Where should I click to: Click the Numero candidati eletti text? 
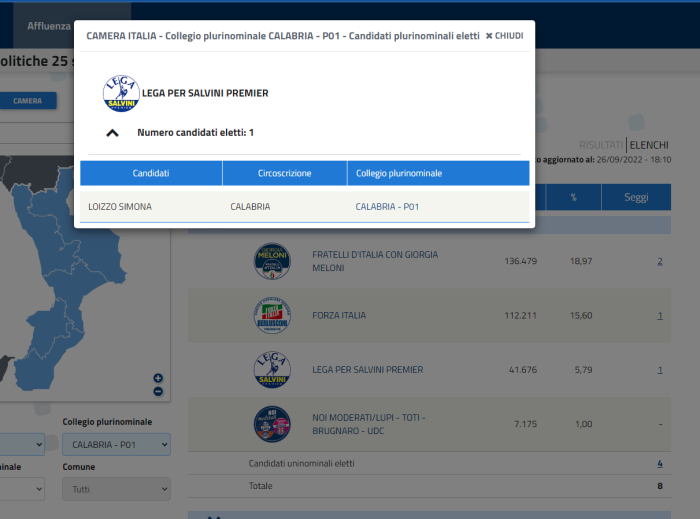(x=196, y=133)
